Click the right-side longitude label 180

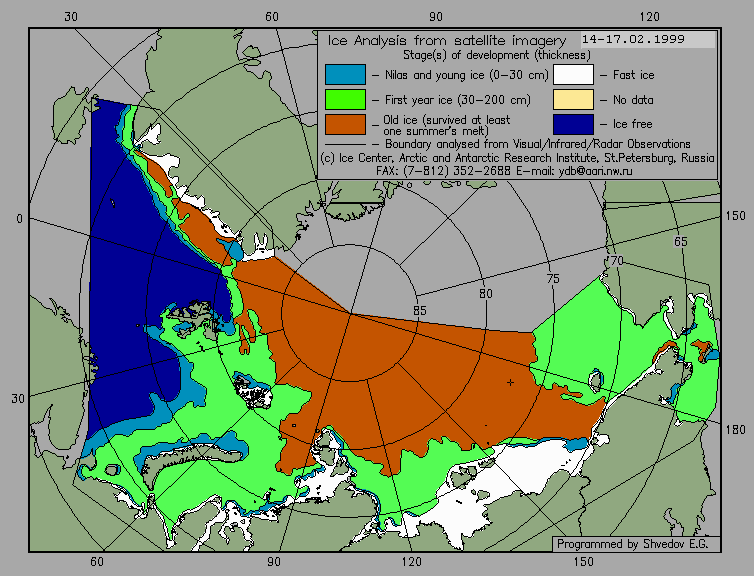pyautogui.click(x=736, y=429)
